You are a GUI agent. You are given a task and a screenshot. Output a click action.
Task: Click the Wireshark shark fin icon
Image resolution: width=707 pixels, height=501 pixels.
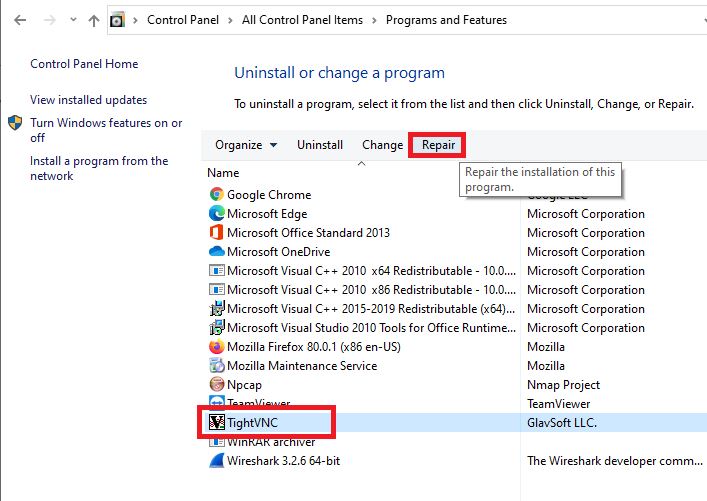point(216,460)
